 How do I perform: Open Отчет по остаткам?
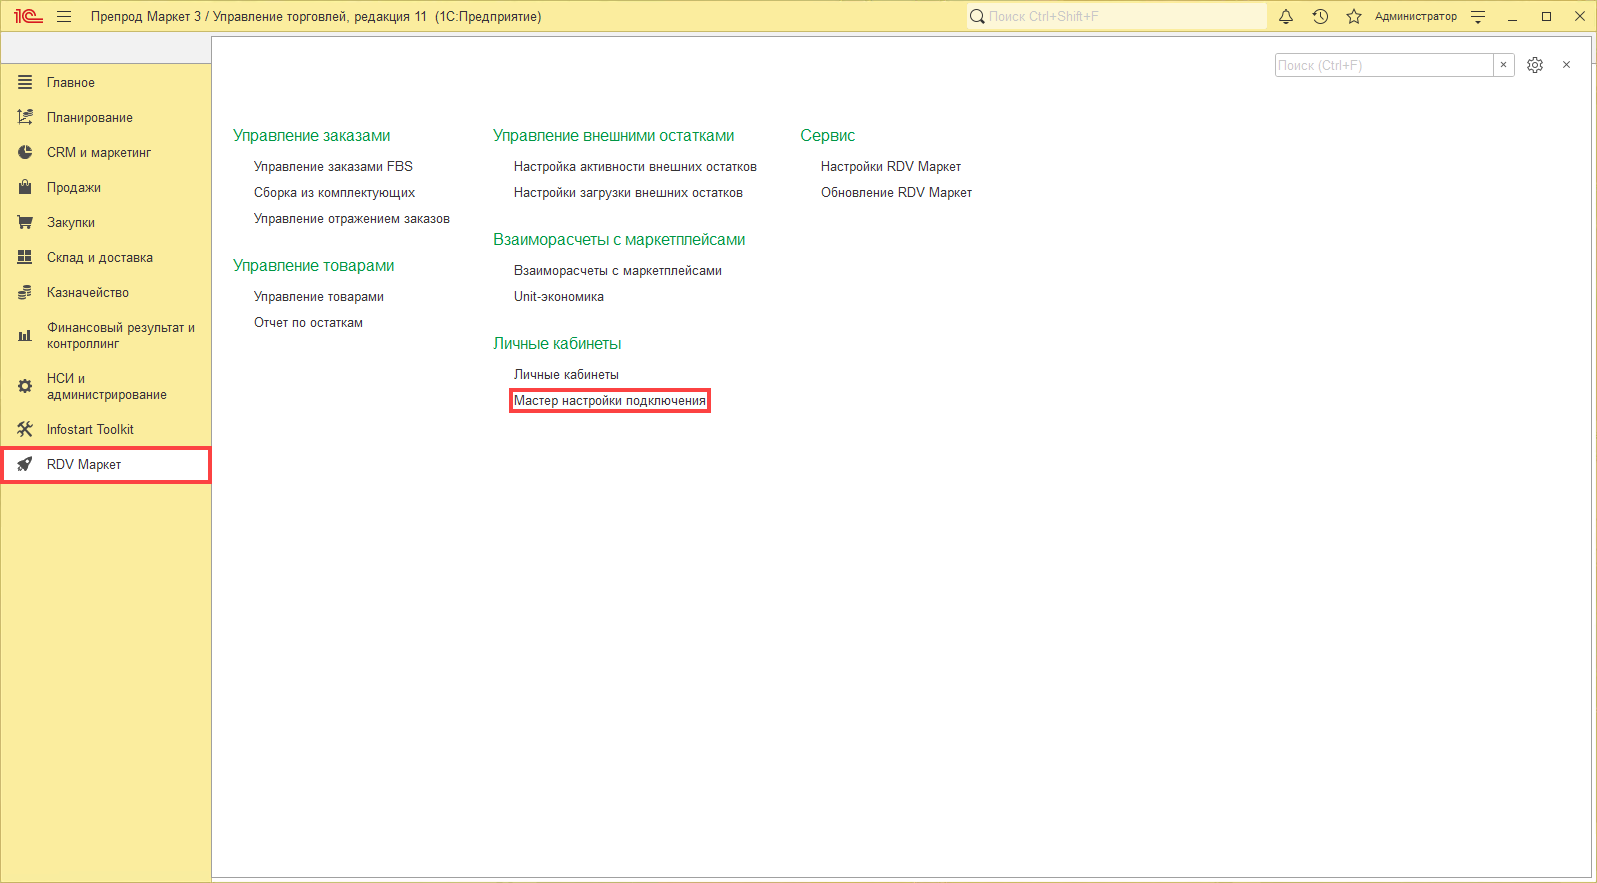click(x=308, y=322)
